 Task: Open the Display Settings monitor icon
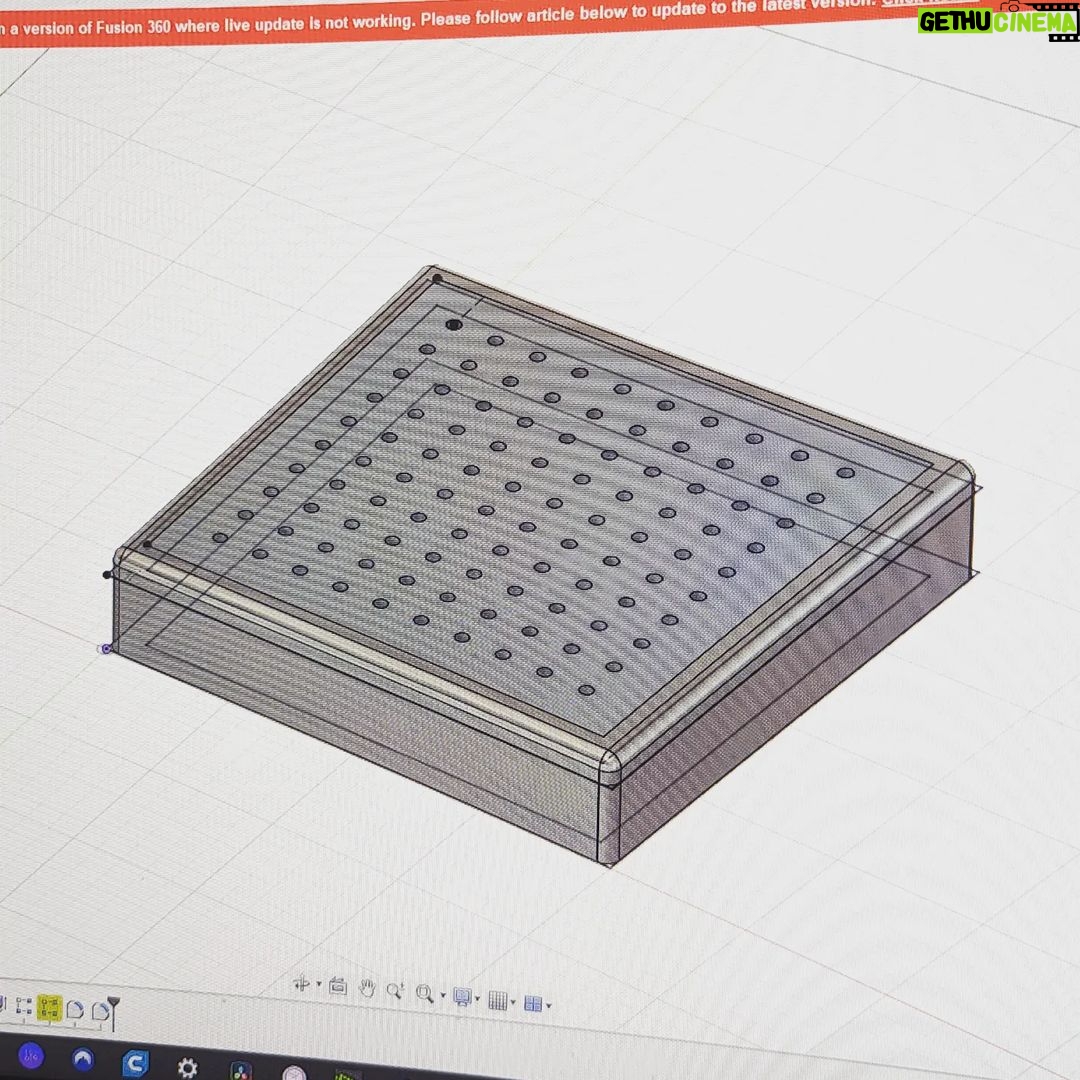click(x=462, y=997)
